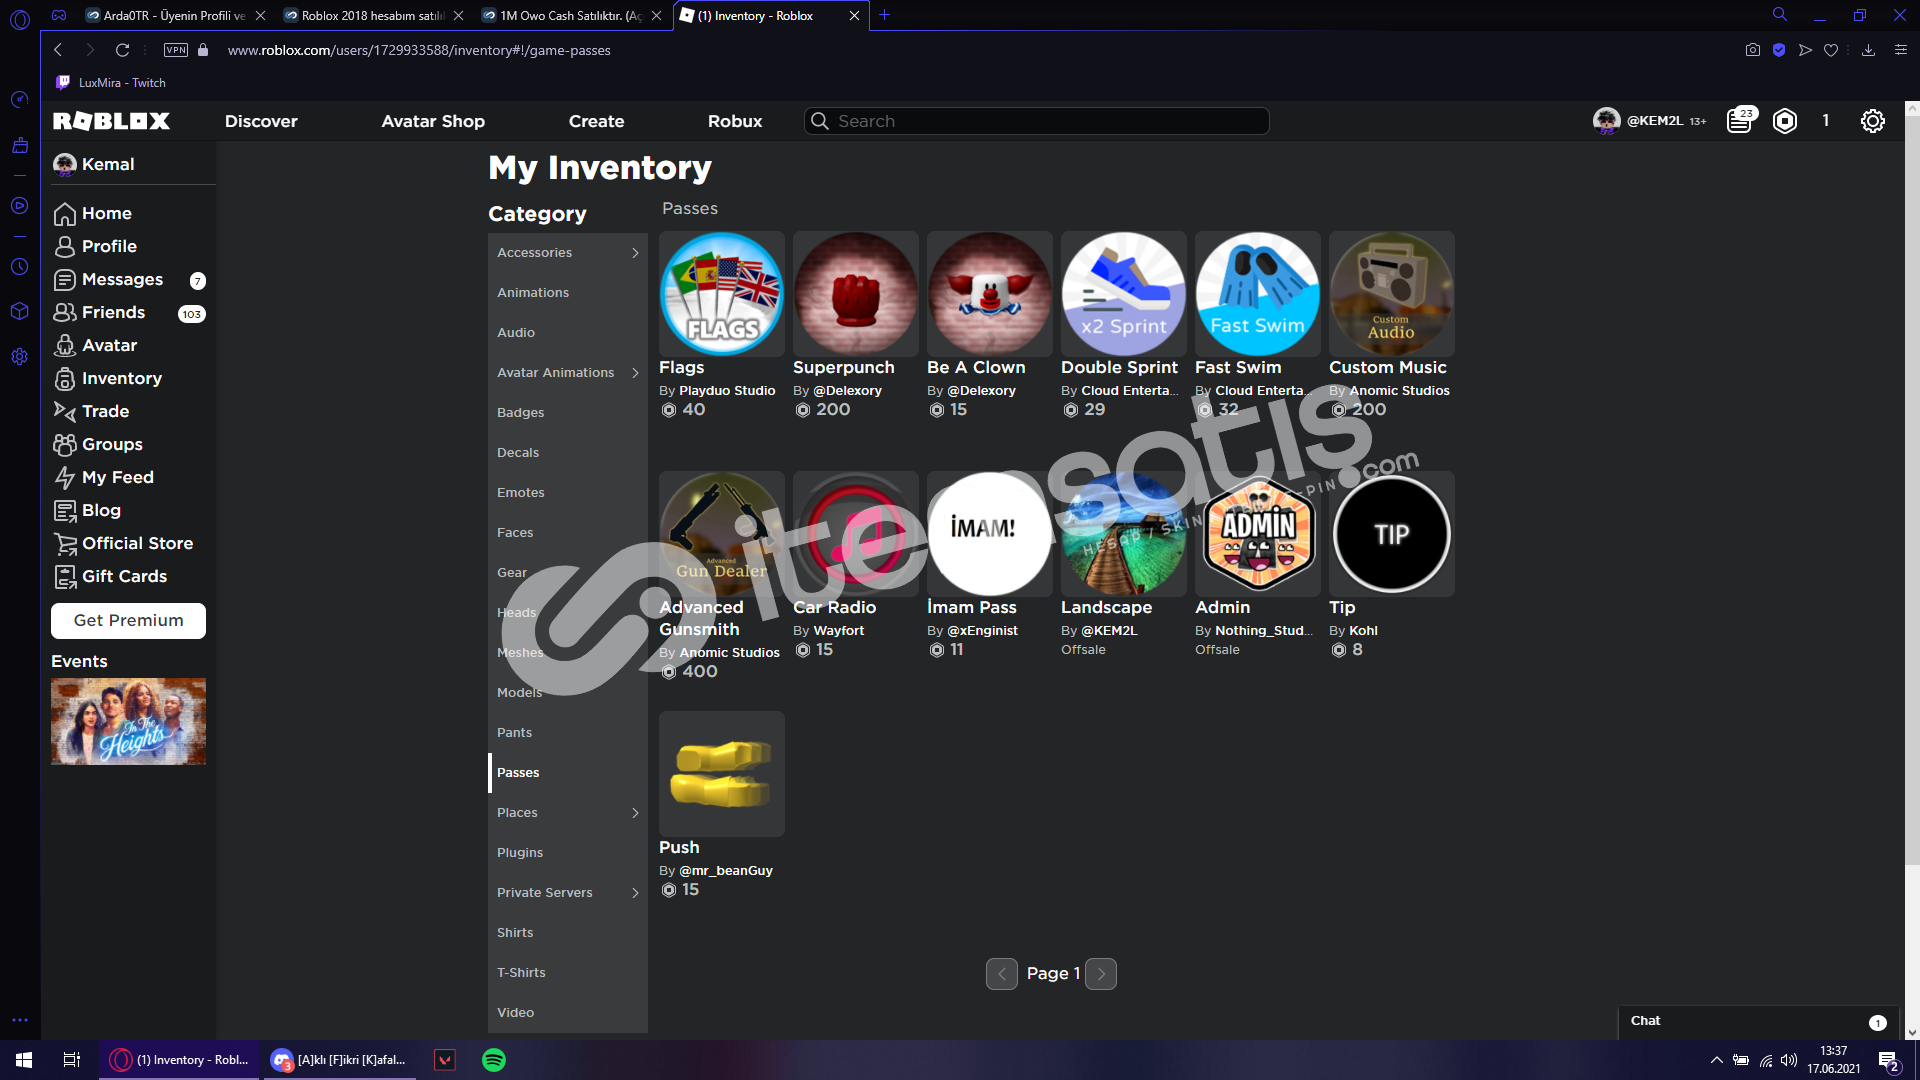Click the Groups icon in left sidebar
The width and height of the screenshot is (1920, 1080).
[65, 445]
